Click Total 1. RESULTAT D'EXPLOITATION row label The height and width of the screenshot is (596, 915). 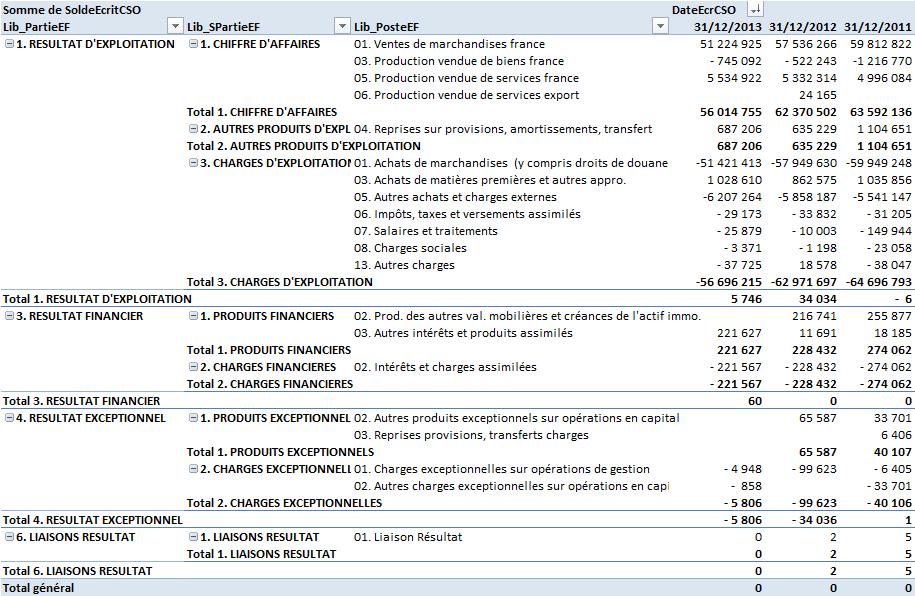click(97, 299)
